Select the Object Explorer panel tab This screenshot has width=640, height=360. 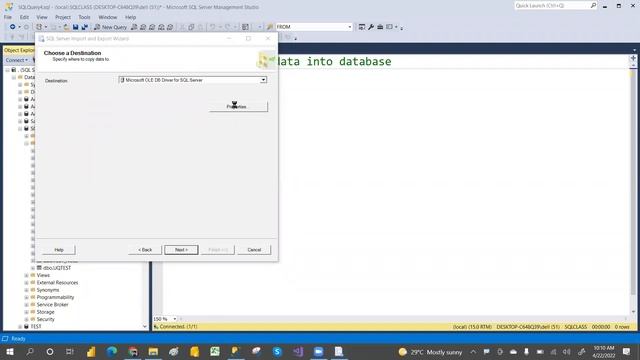click(19, 50)
